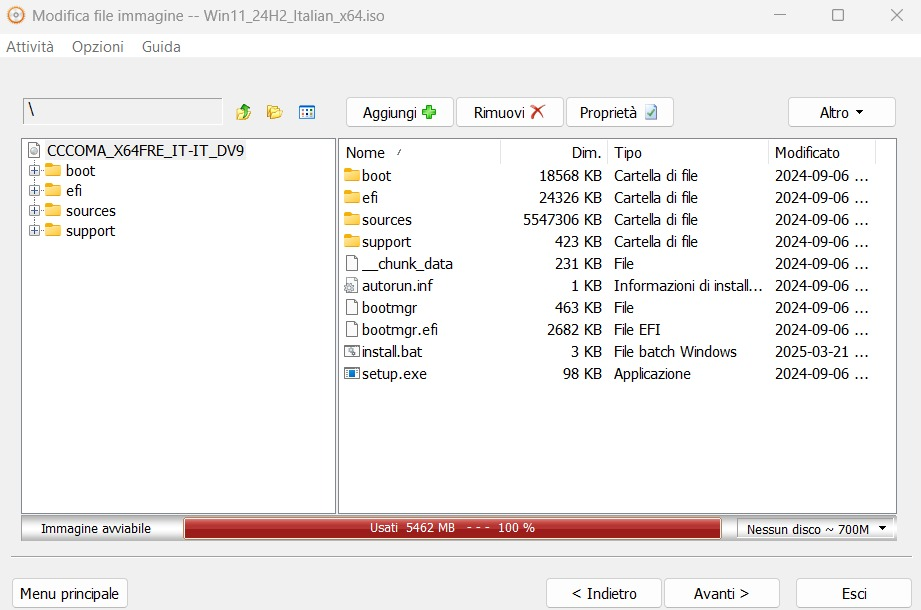921x610 pixels.
Task: Select the bootmgr.efi file name
Action: (400, 329)
